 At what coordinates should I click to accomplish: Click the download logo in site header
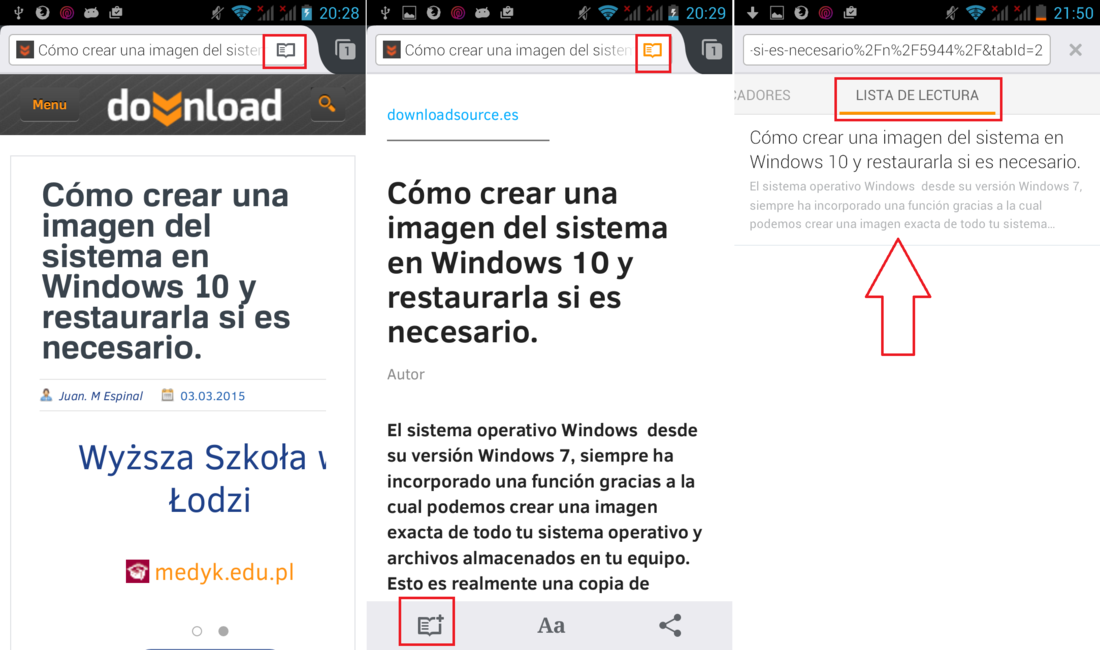point(194,106)
